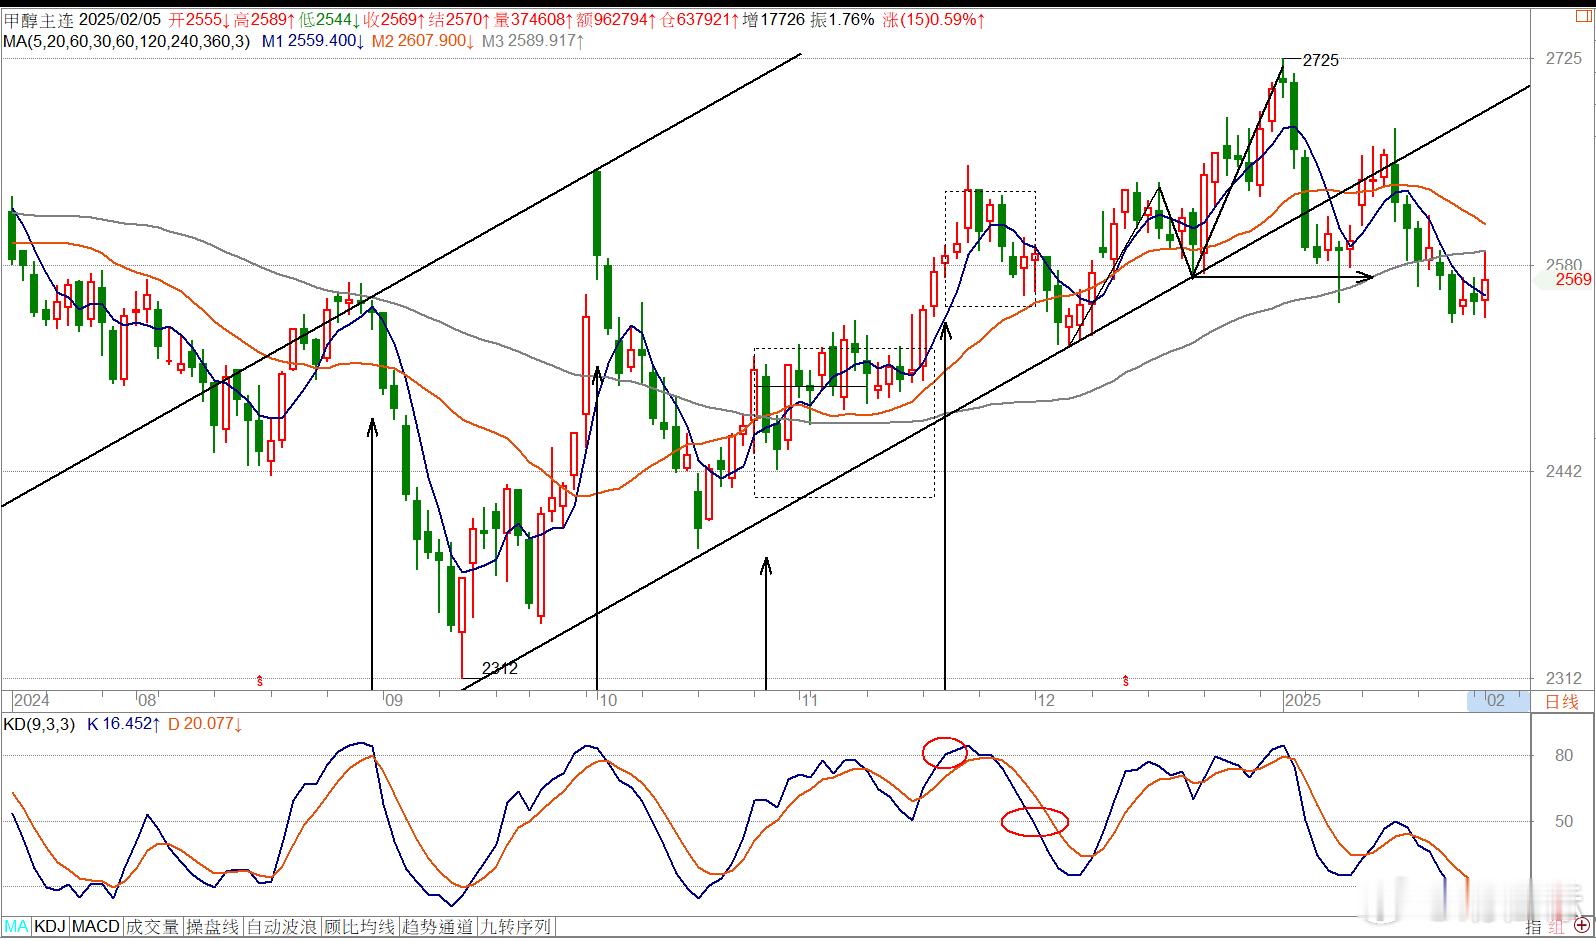Click the 额962794 turnover value
The image size is (1596, 941).
coord(617,19)
